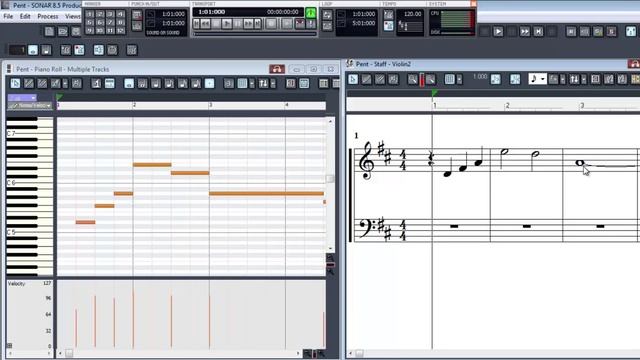Screen dimensions: 640x360
Task: Click Piano Roll vertical scrollbar thumb
Action: [x=330, y=179]
